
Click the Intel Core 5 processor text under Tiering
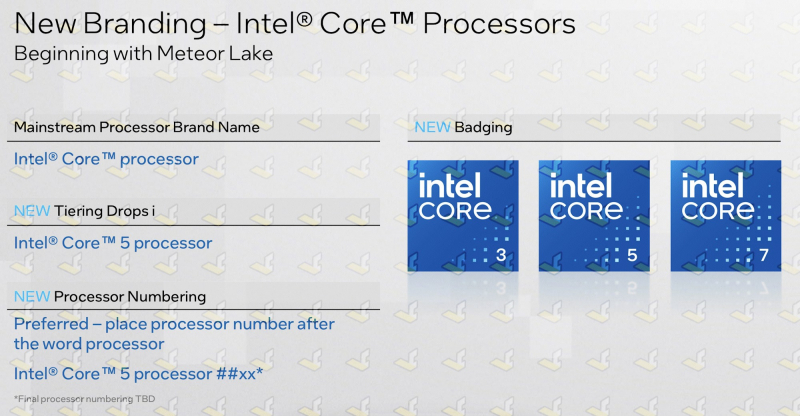click(x=113, y=243)
